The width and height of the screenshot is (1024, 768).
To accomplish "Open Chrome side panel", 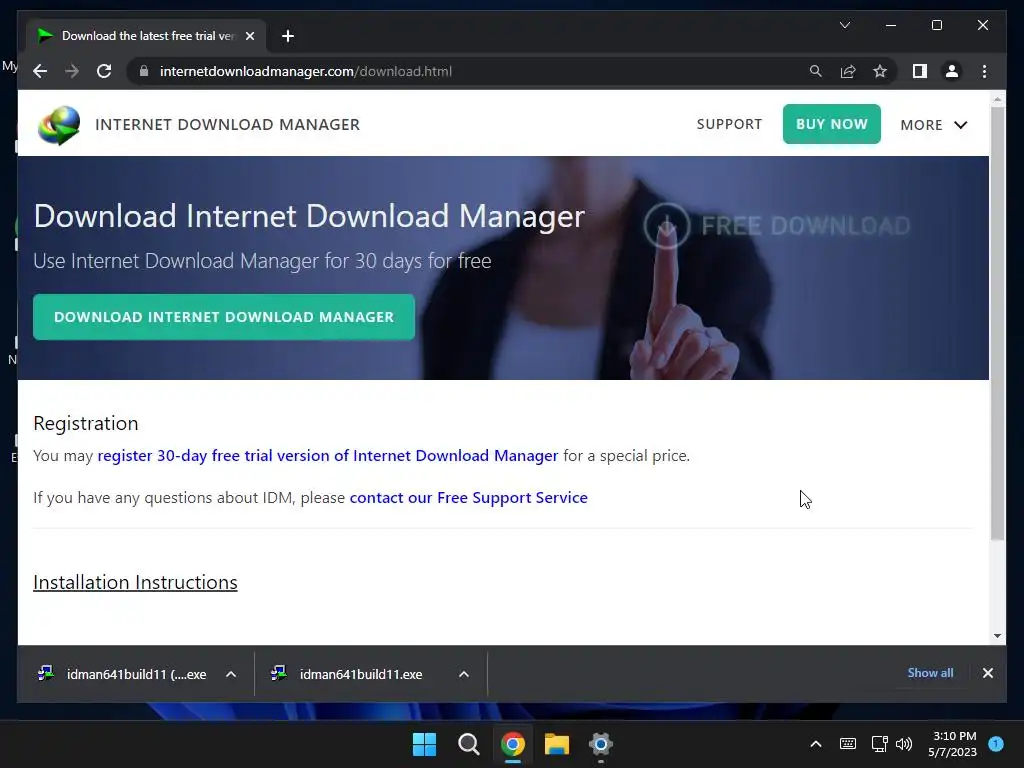I will [920, 71].
